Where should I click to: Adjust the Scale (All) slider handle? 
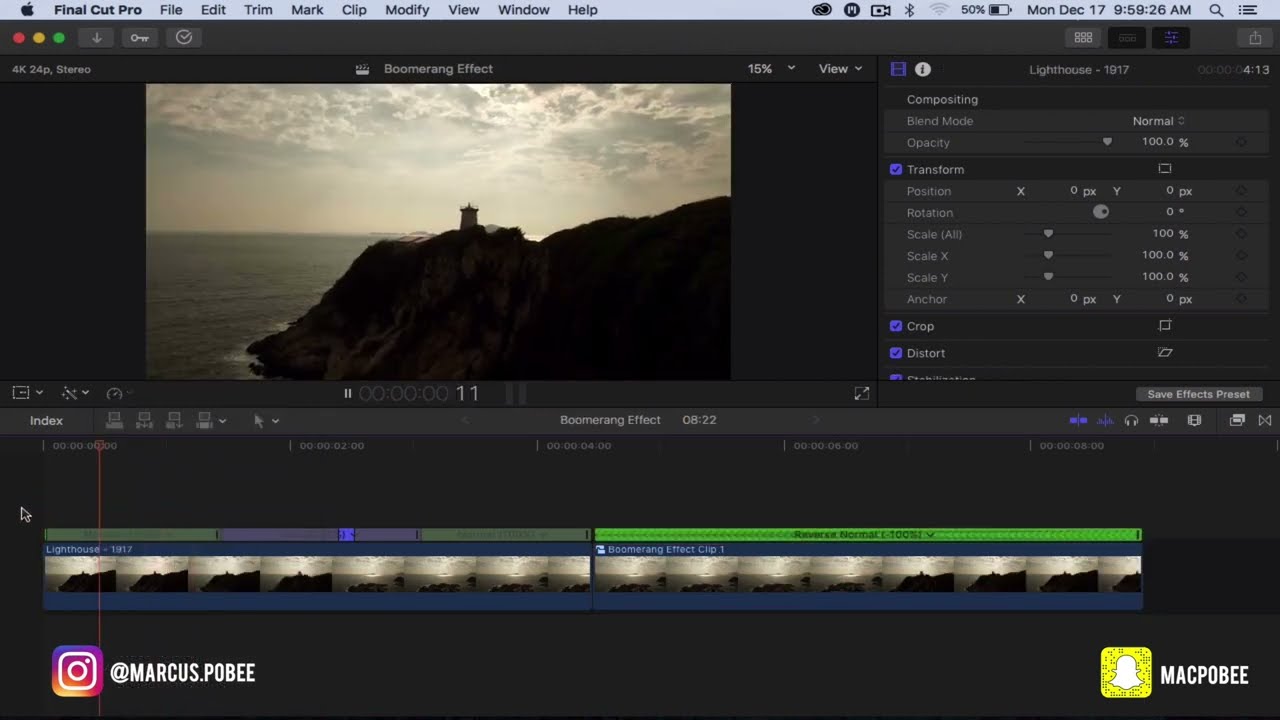click(1048, 234)
